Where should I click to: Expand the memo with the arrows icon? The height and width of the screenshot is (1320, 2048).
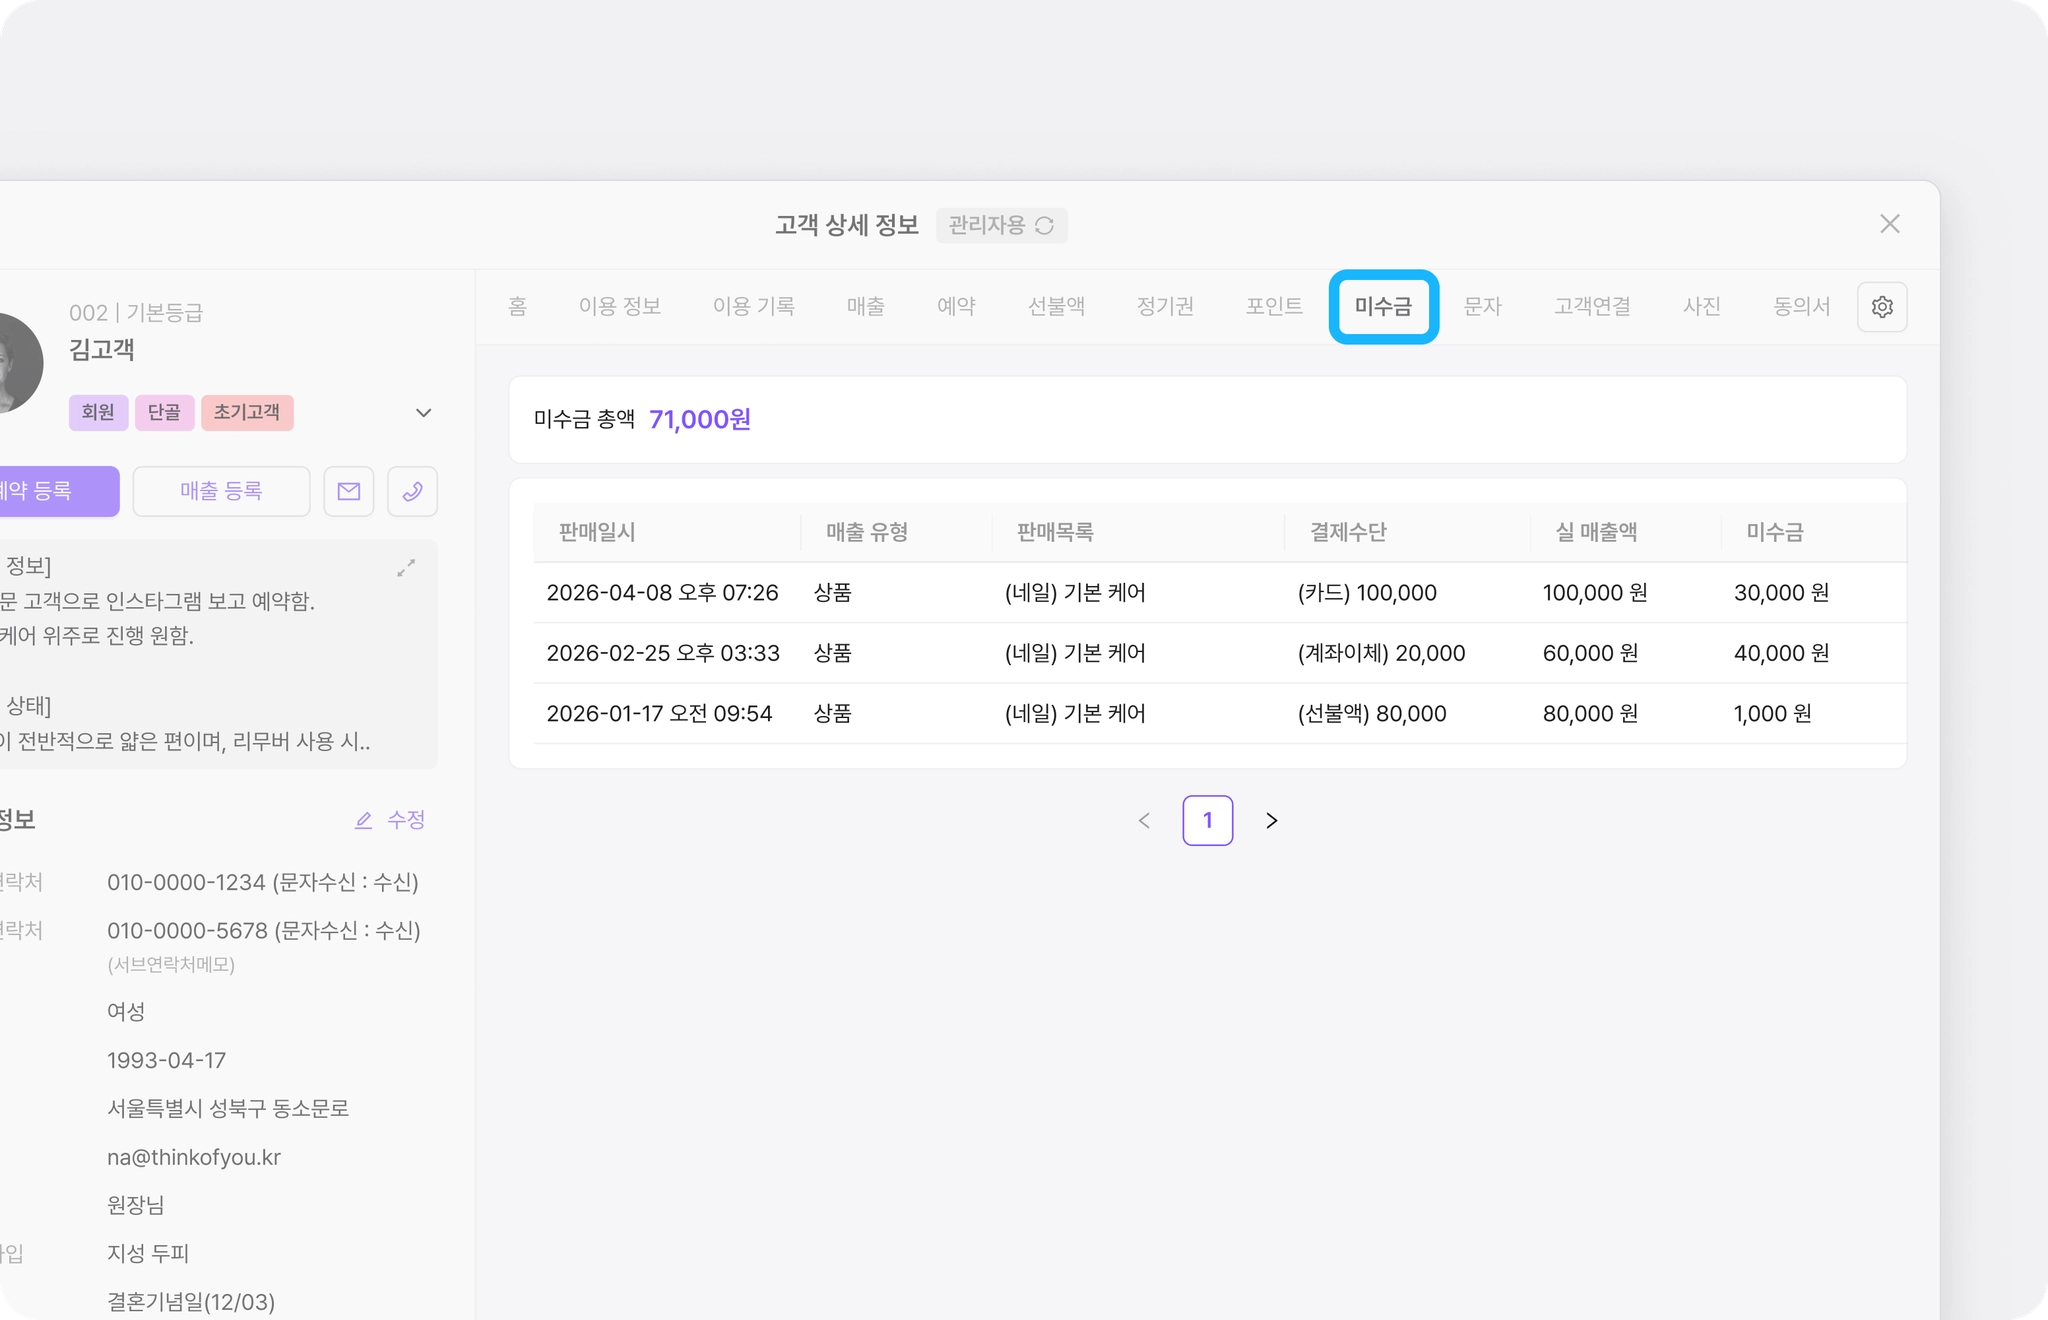click(406, 568)
